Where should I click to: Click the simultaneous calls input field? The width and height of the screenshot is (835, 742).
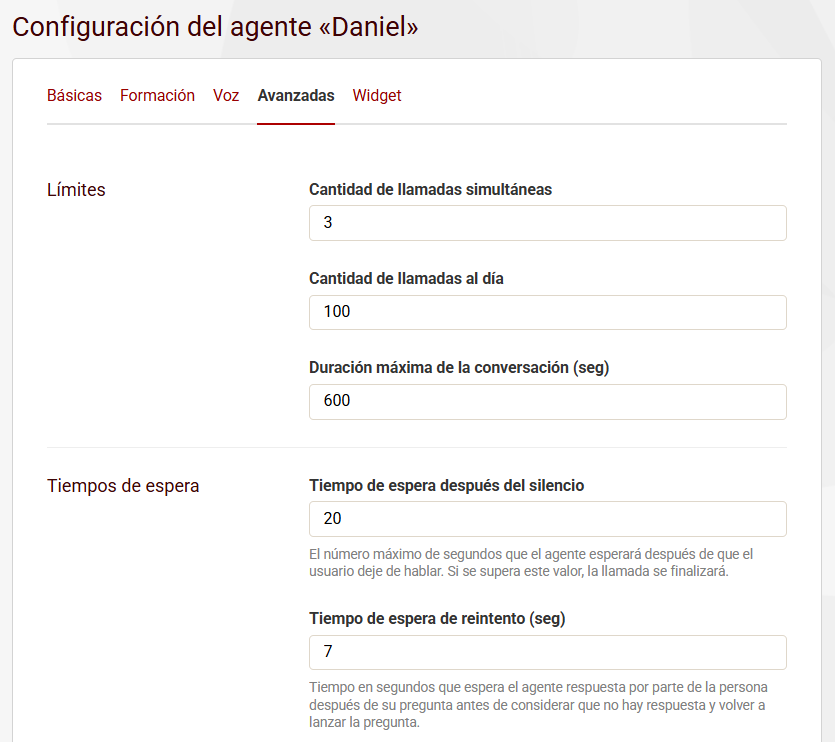[x=547, y=223]
